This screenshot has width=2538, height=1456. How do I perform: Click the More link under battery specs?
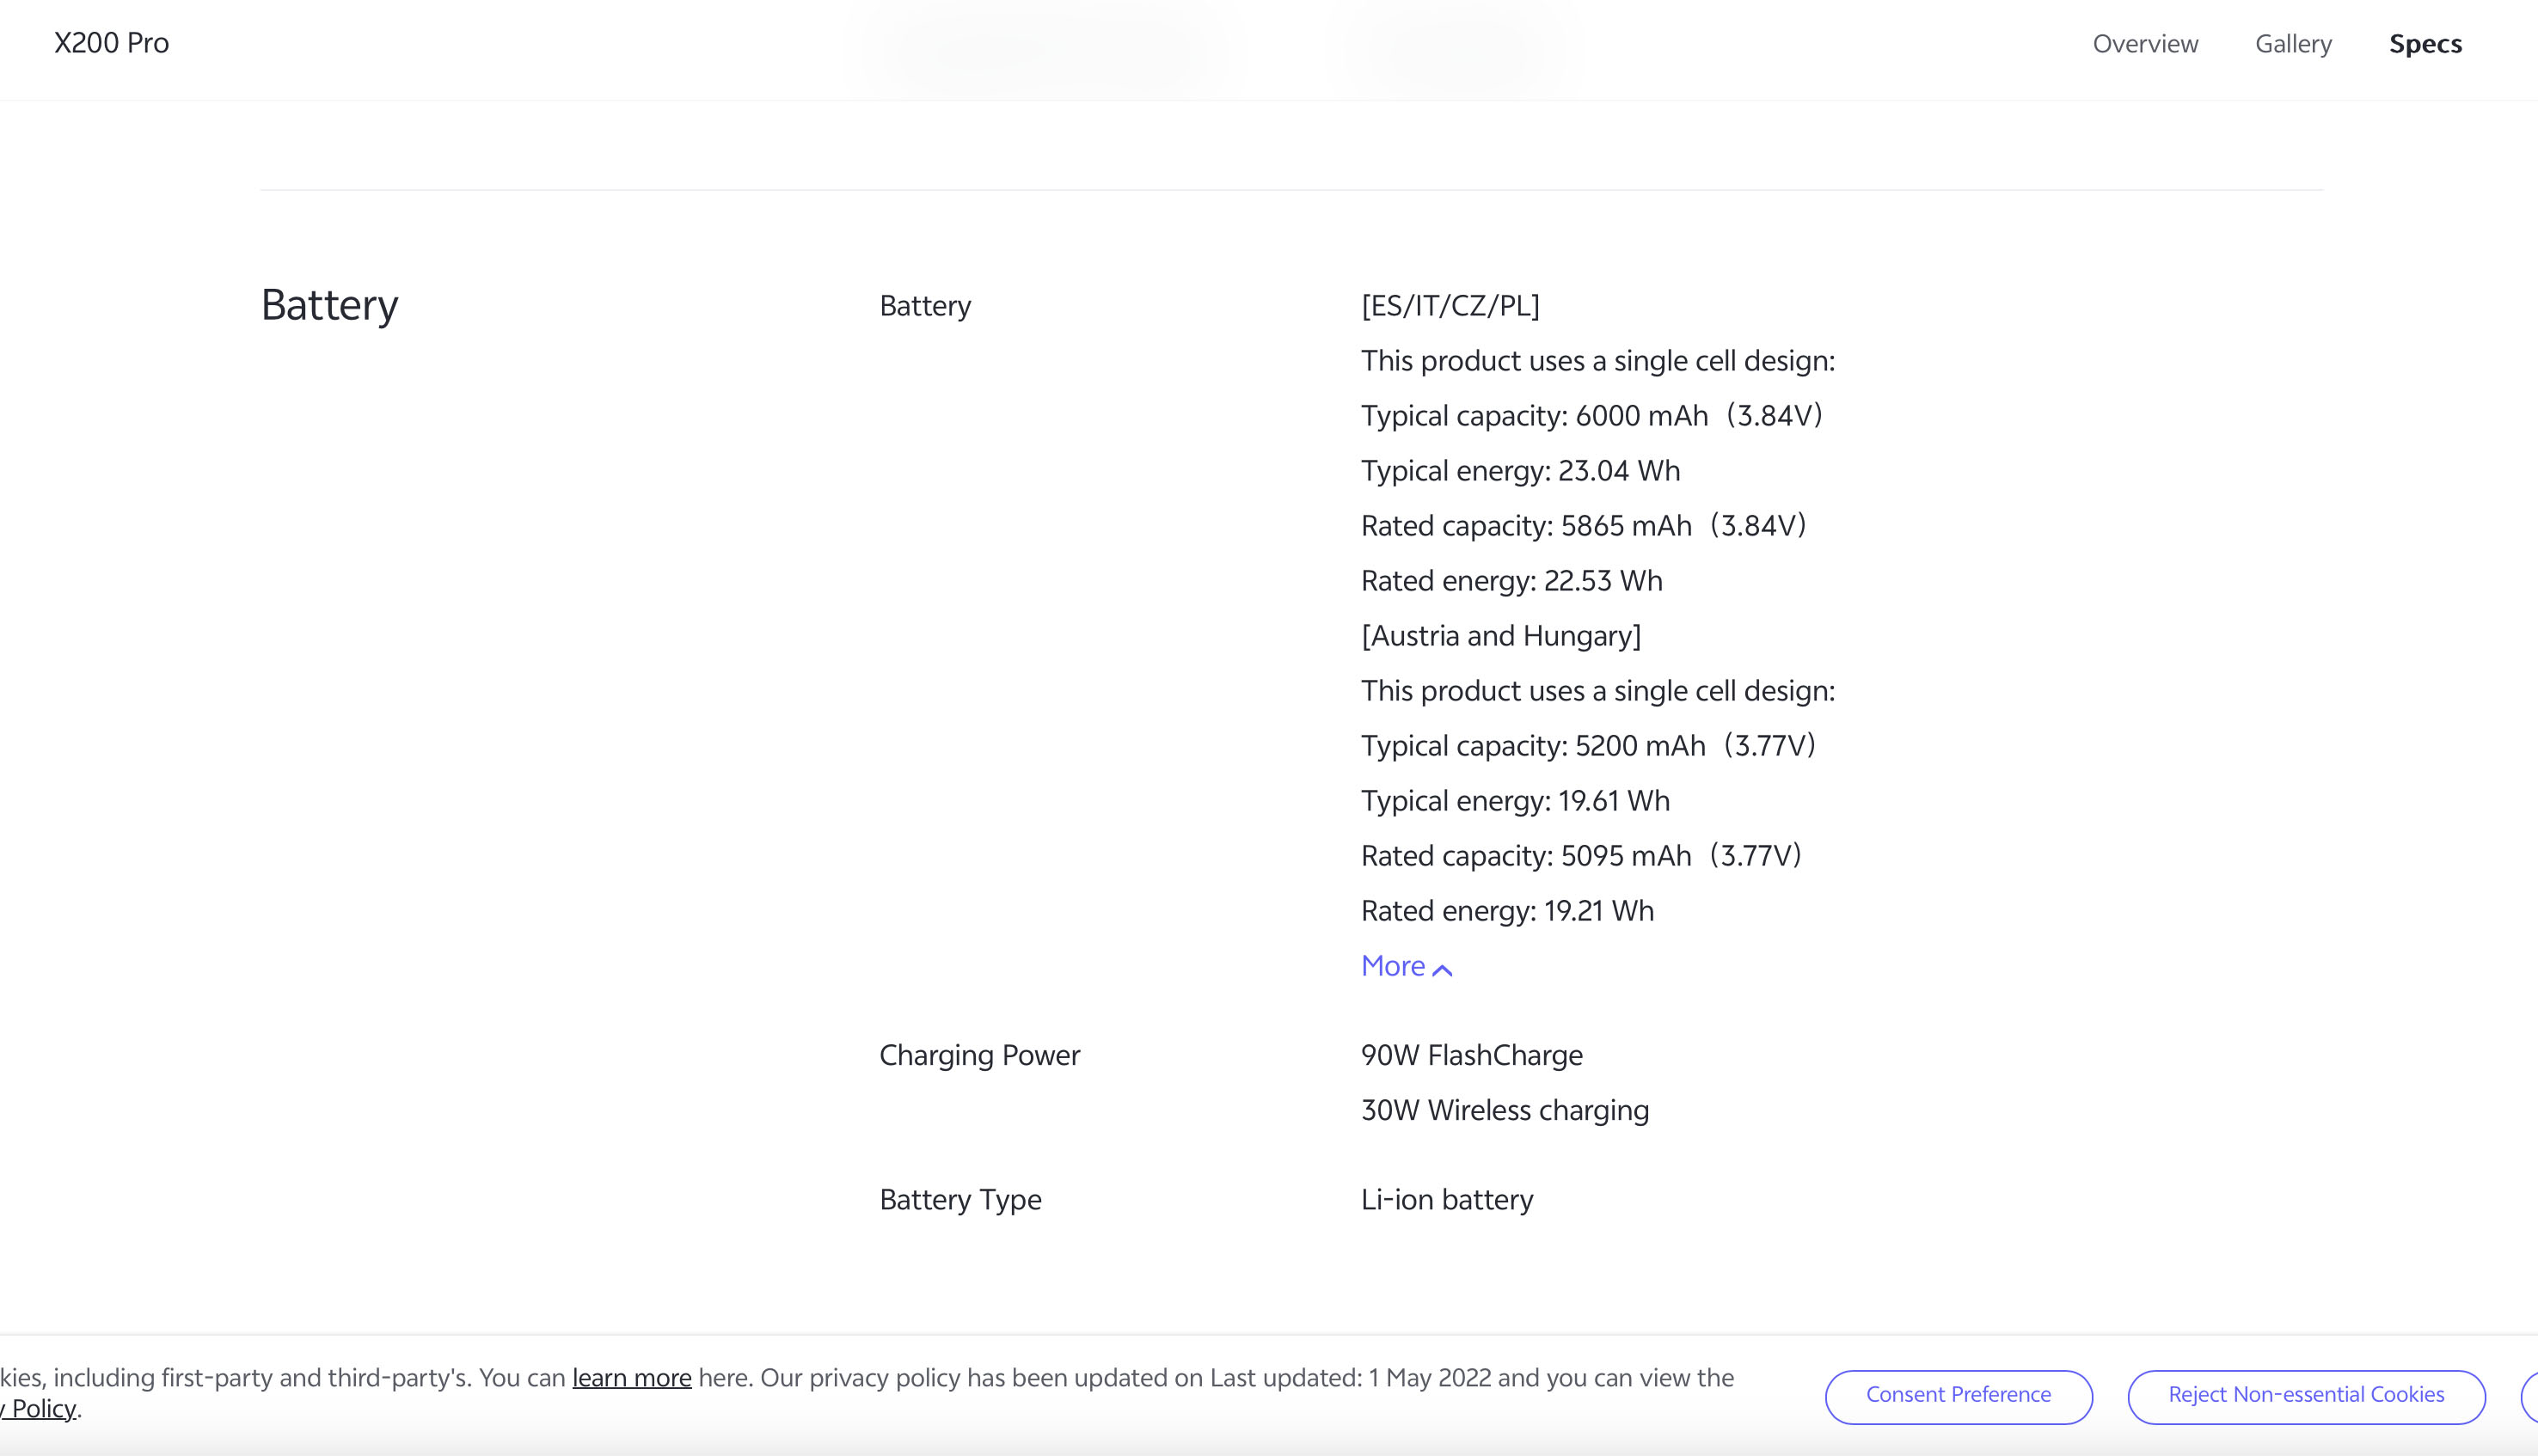click(1393, 966)
